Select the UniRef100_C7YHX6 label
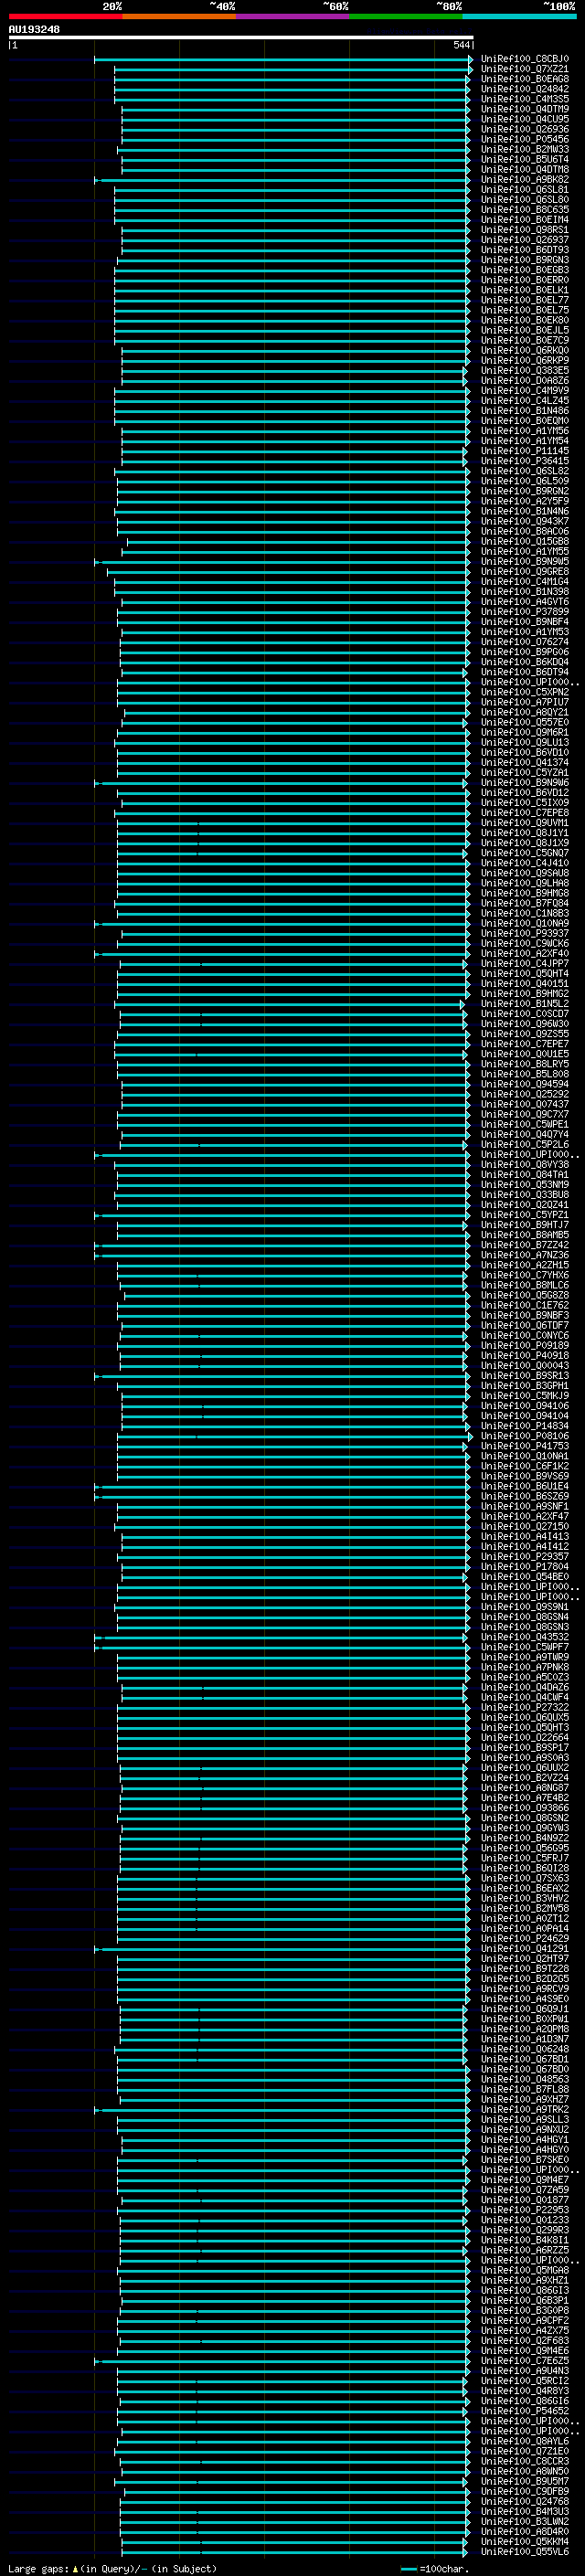The image size is (585, 2576). (x=524, y=1275)
